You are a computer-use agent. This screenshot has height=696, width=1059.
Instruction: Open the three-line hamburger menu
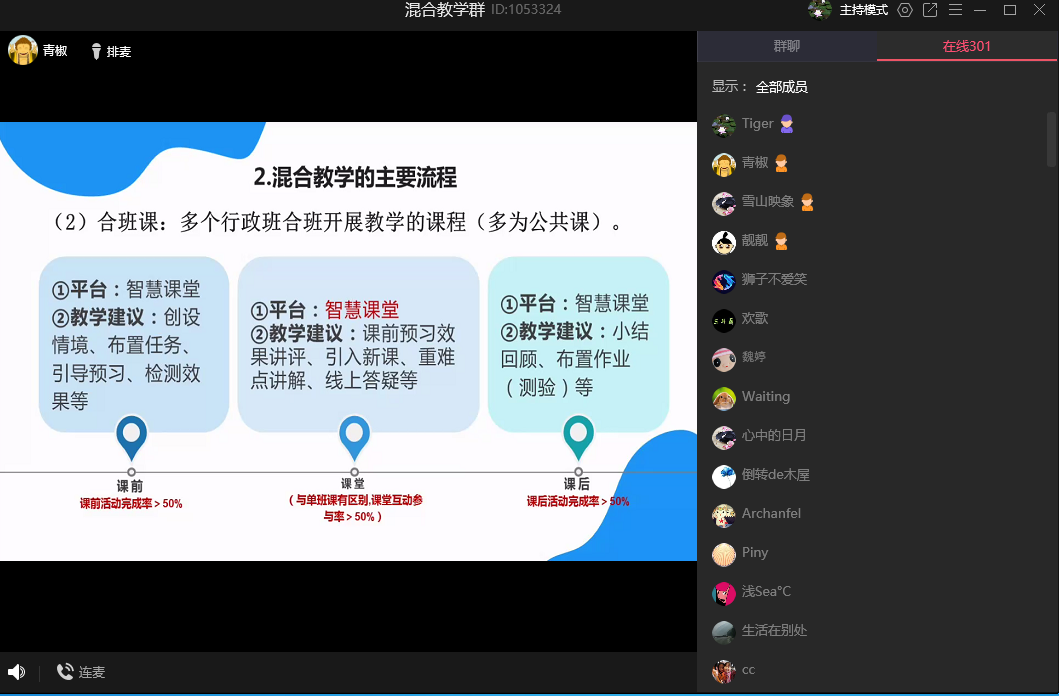click(955, 10)
